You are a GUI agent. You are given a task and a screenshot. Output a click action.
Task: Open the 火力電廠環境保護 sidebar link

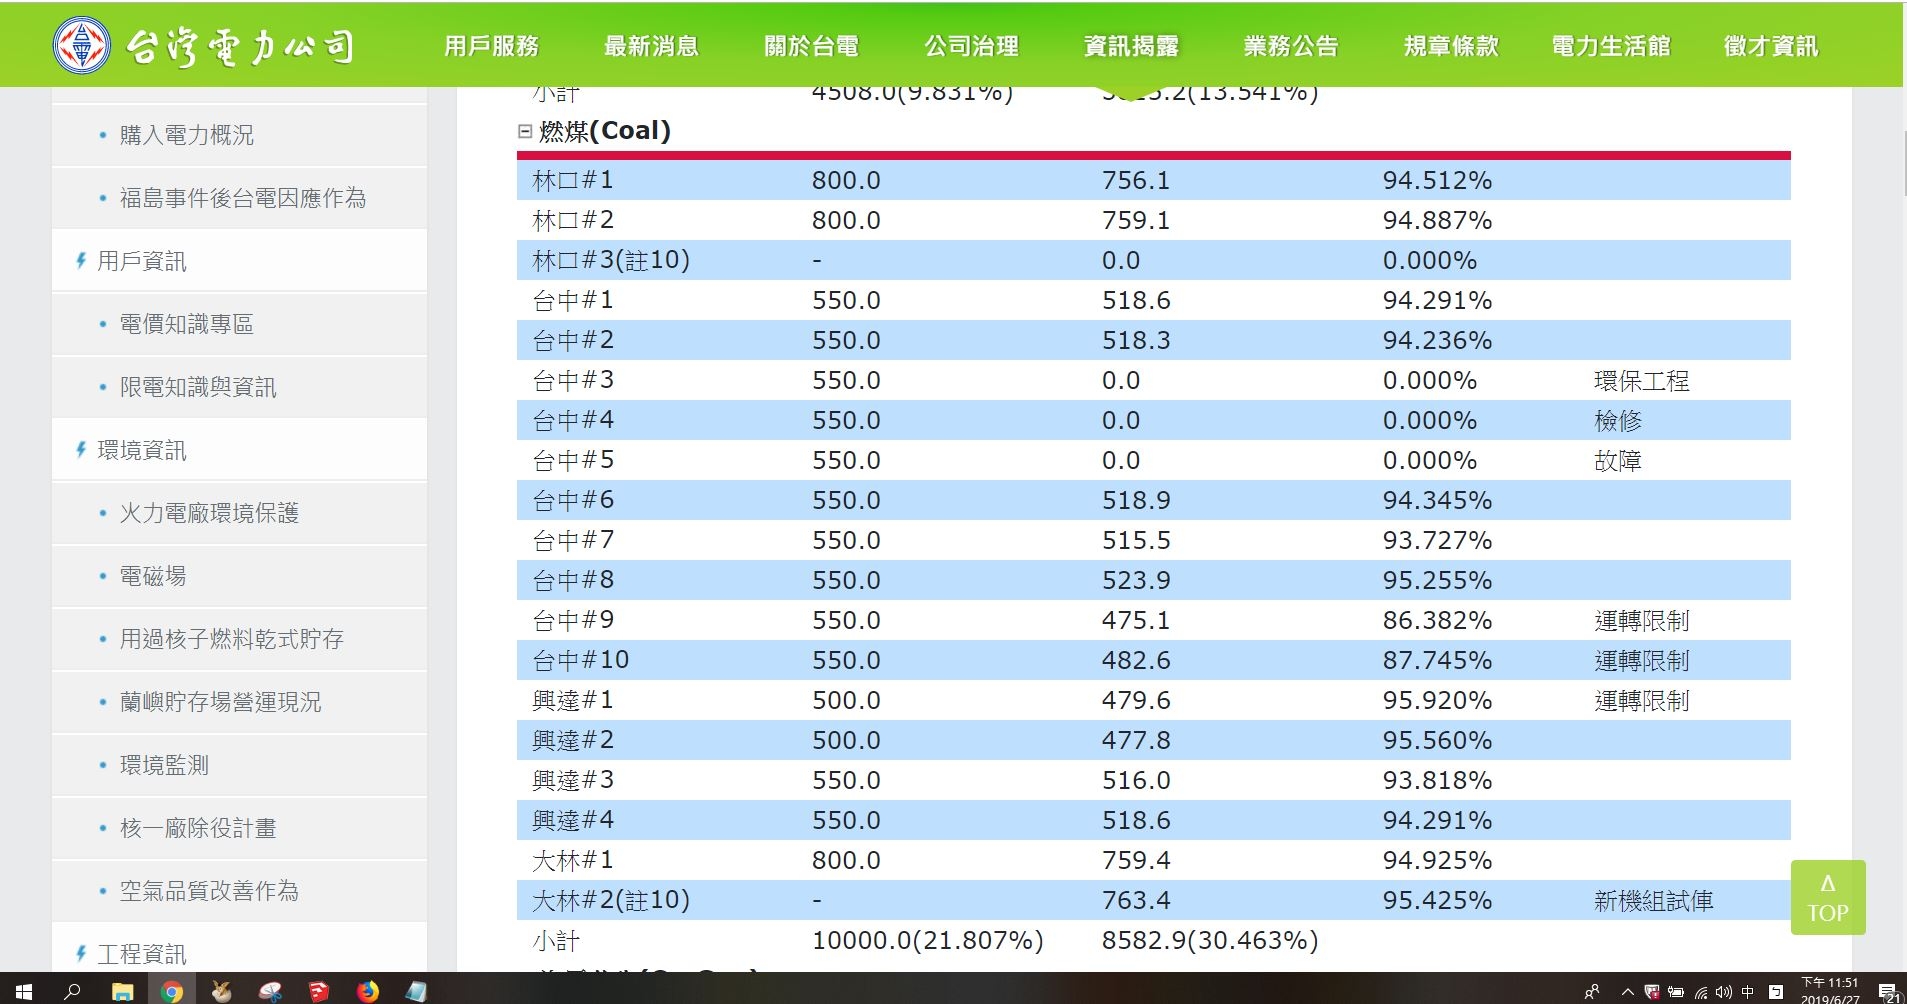point(209,513)
